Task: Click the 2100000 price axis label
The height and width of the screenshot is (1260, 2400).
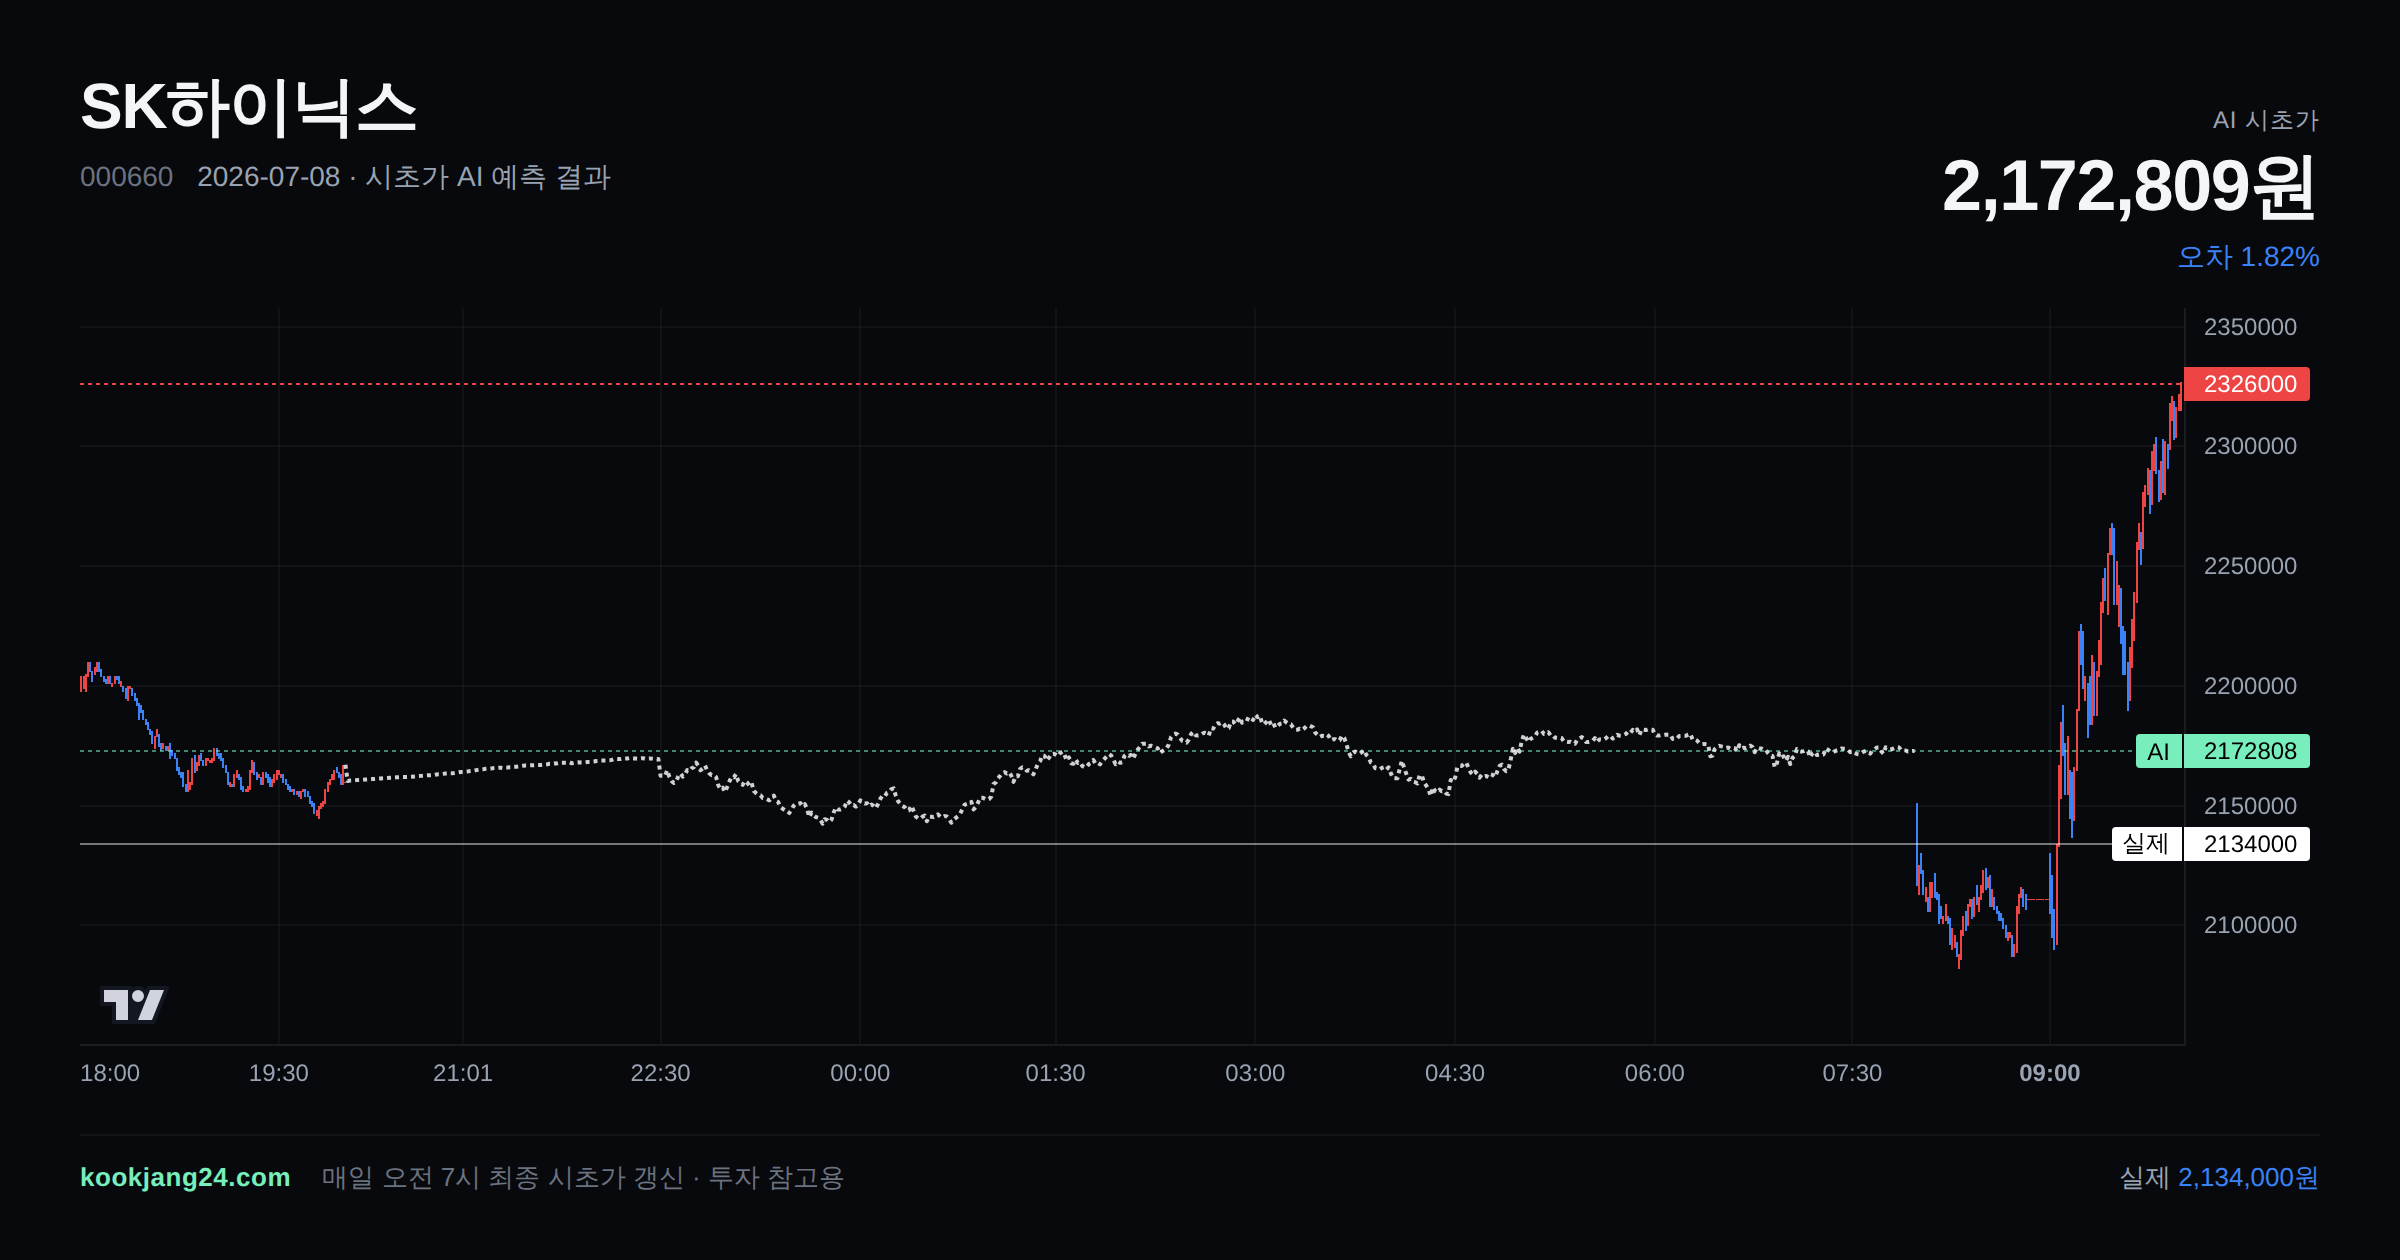Action: [2250, 925]
